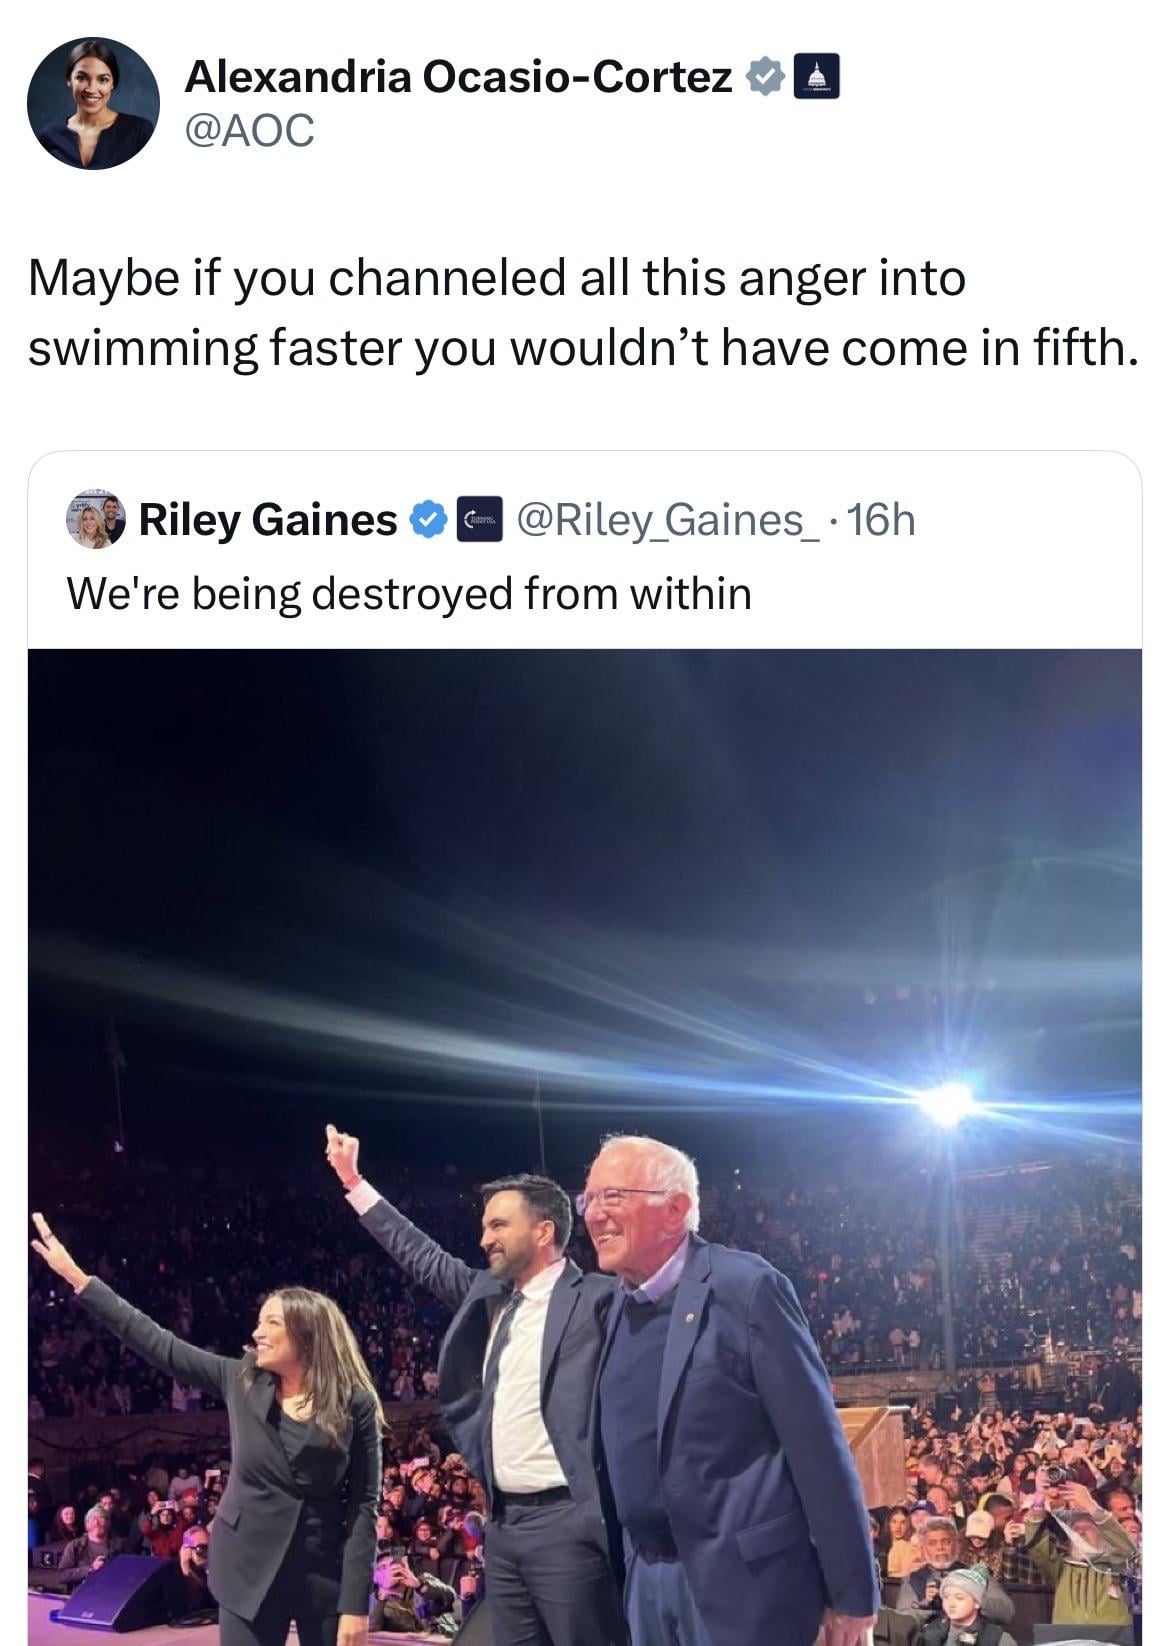Viewport: 1170px width, 1646px height.
Task: Click the gray verified badge beside Ocasio-Cortez
Action: [765, 77]
